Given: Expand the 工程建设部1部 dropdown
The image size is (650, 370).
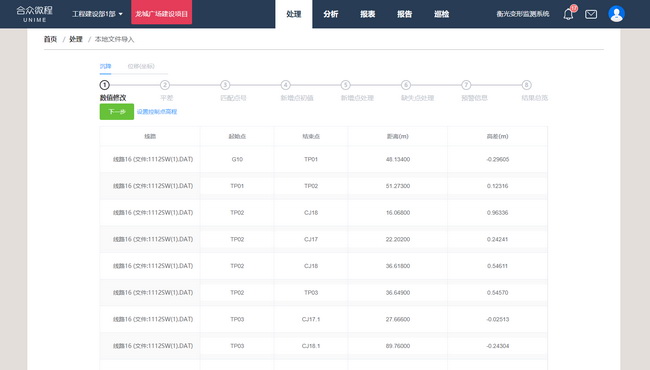Looking at the screenshot, I should coord(97,14).
